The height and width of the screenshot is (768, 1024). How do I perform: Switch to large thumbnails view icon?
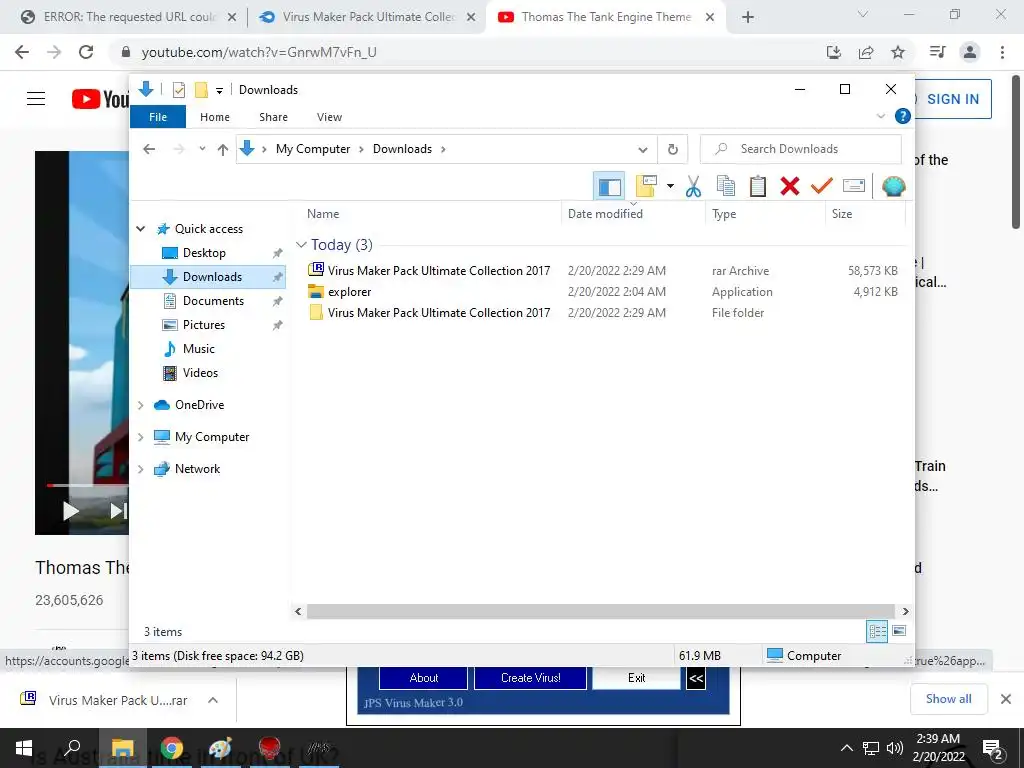click(899, 631)
